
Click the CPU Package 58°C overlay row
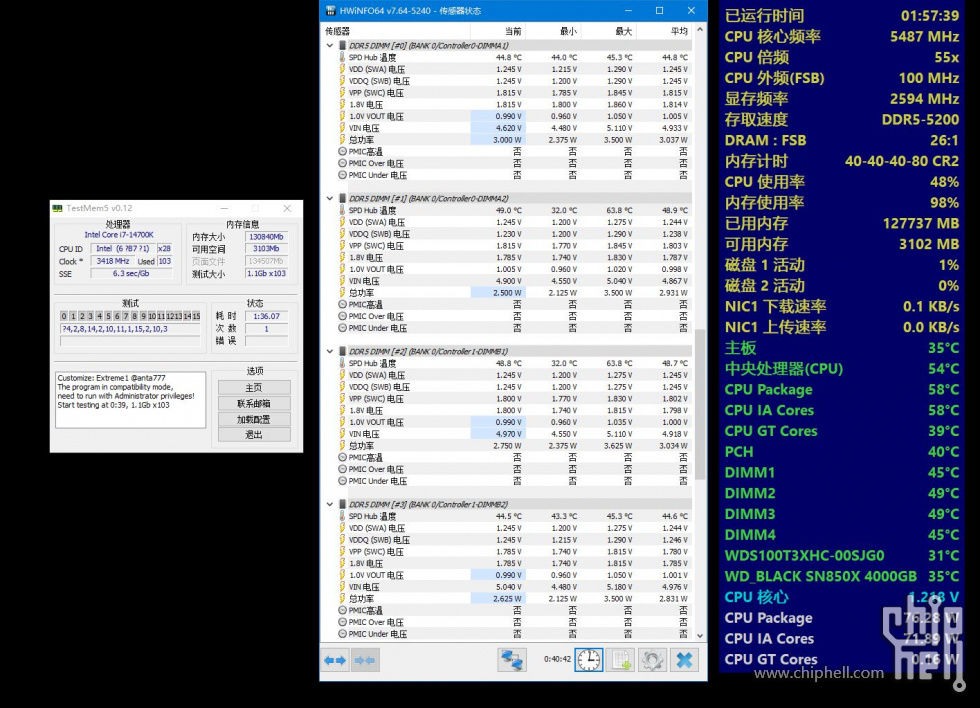pyautogui.click(x=841, y=389)
